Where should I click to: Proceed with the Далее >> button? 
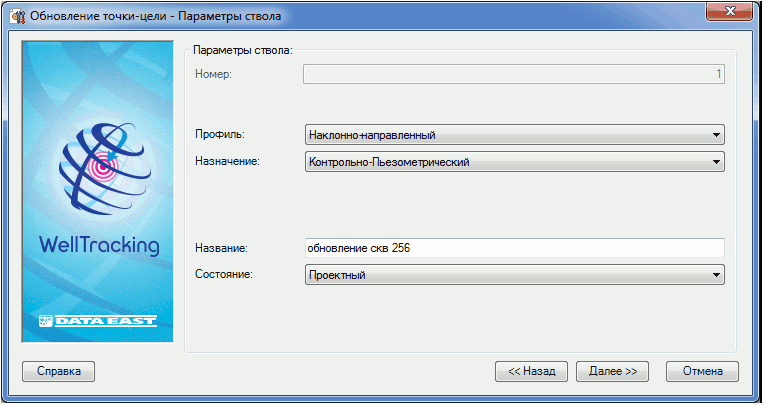click(613, 371)
